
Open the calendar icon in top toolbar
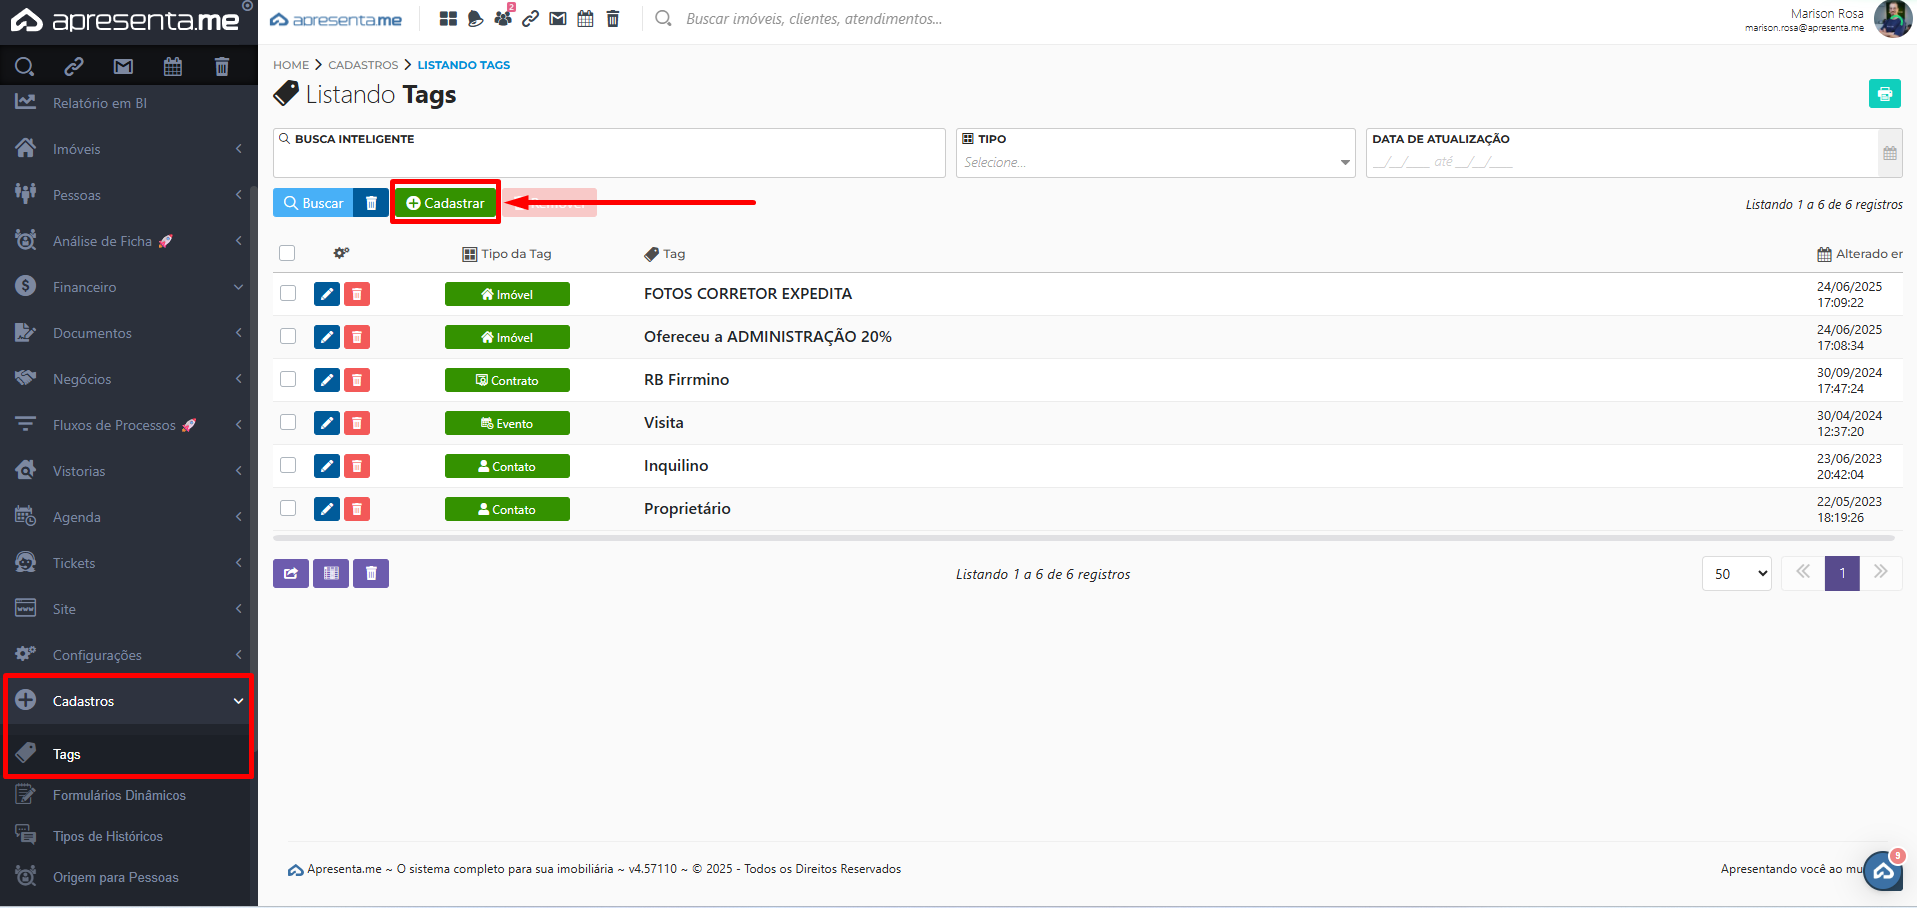(586, 19)
